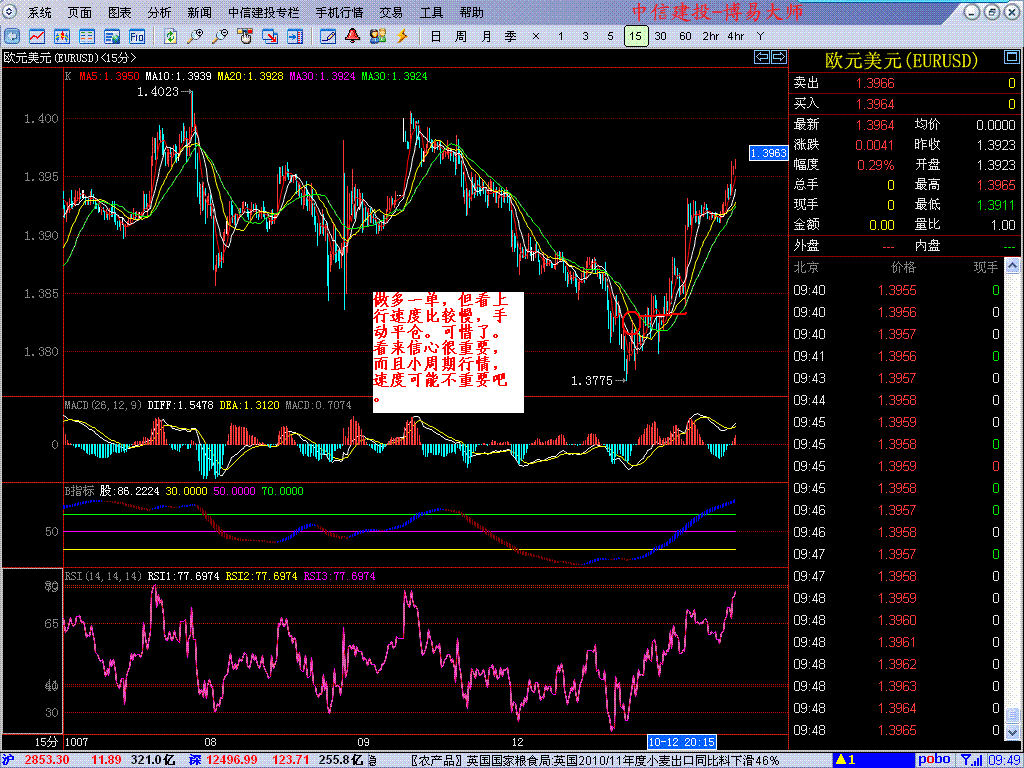The image size is (1024, 768).
Task: Open the 交易 menu
Action: click(391, 12)
